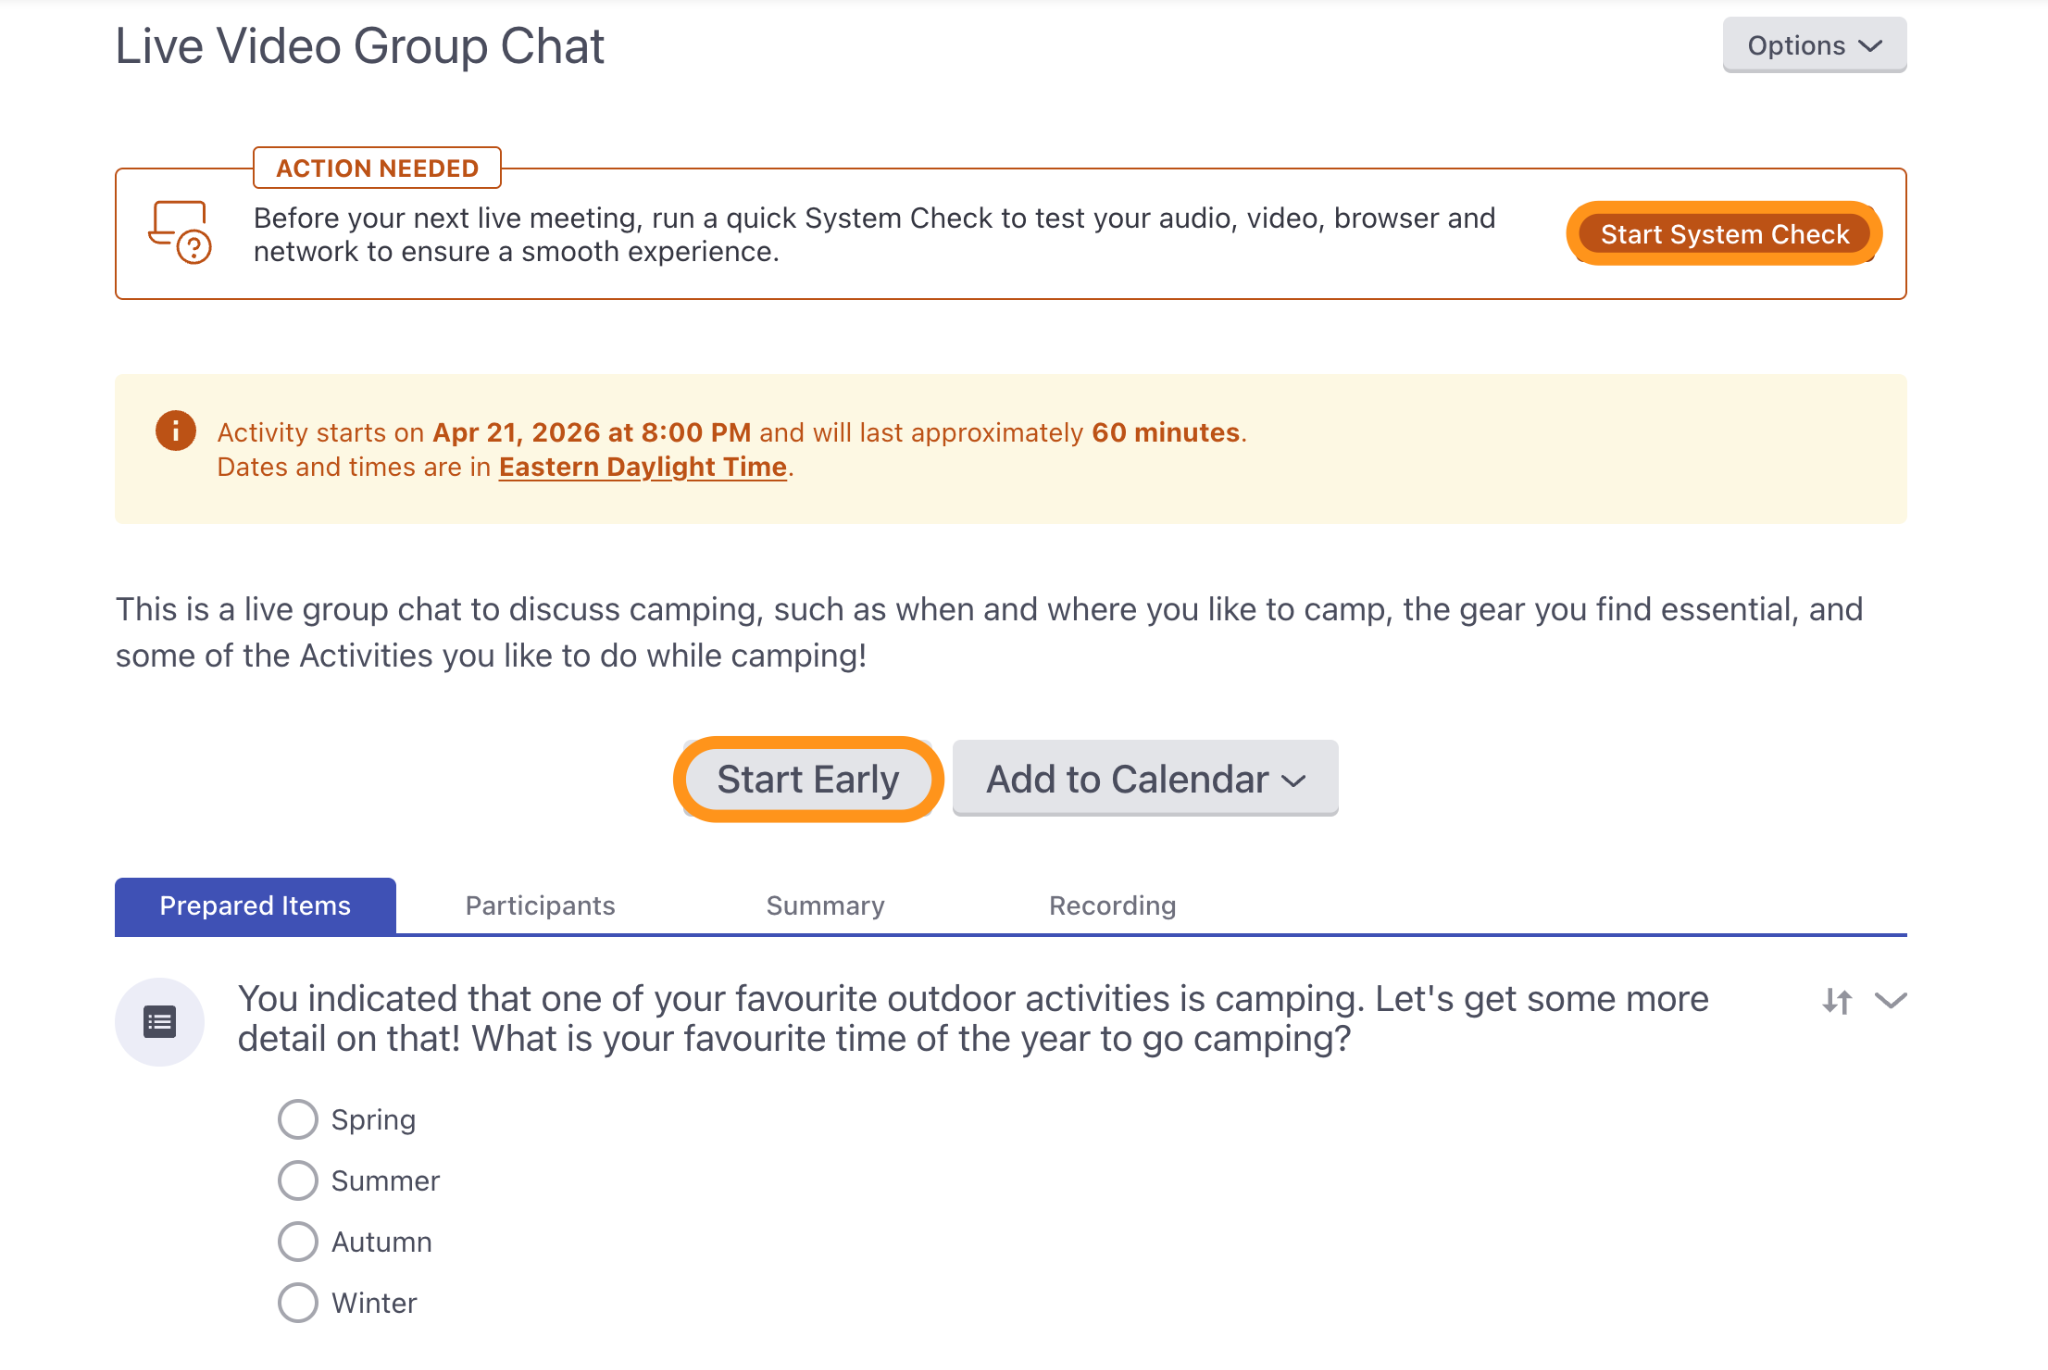Screen dimensions: 2048x1370
Task: Click the multiple choice question list icon
Action: coord(160,1022)
